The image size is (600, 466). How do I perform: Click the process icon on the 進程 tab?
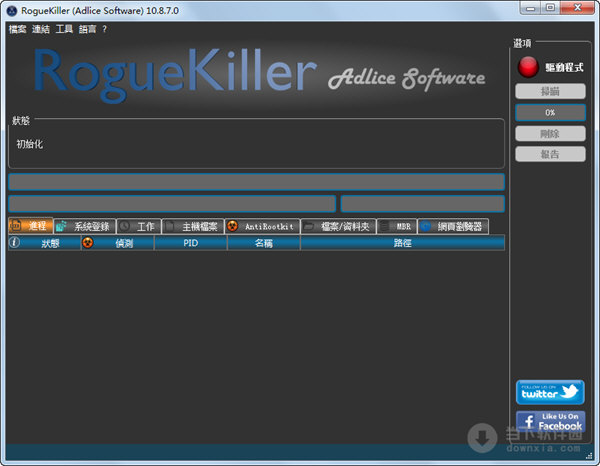[16, 226]
